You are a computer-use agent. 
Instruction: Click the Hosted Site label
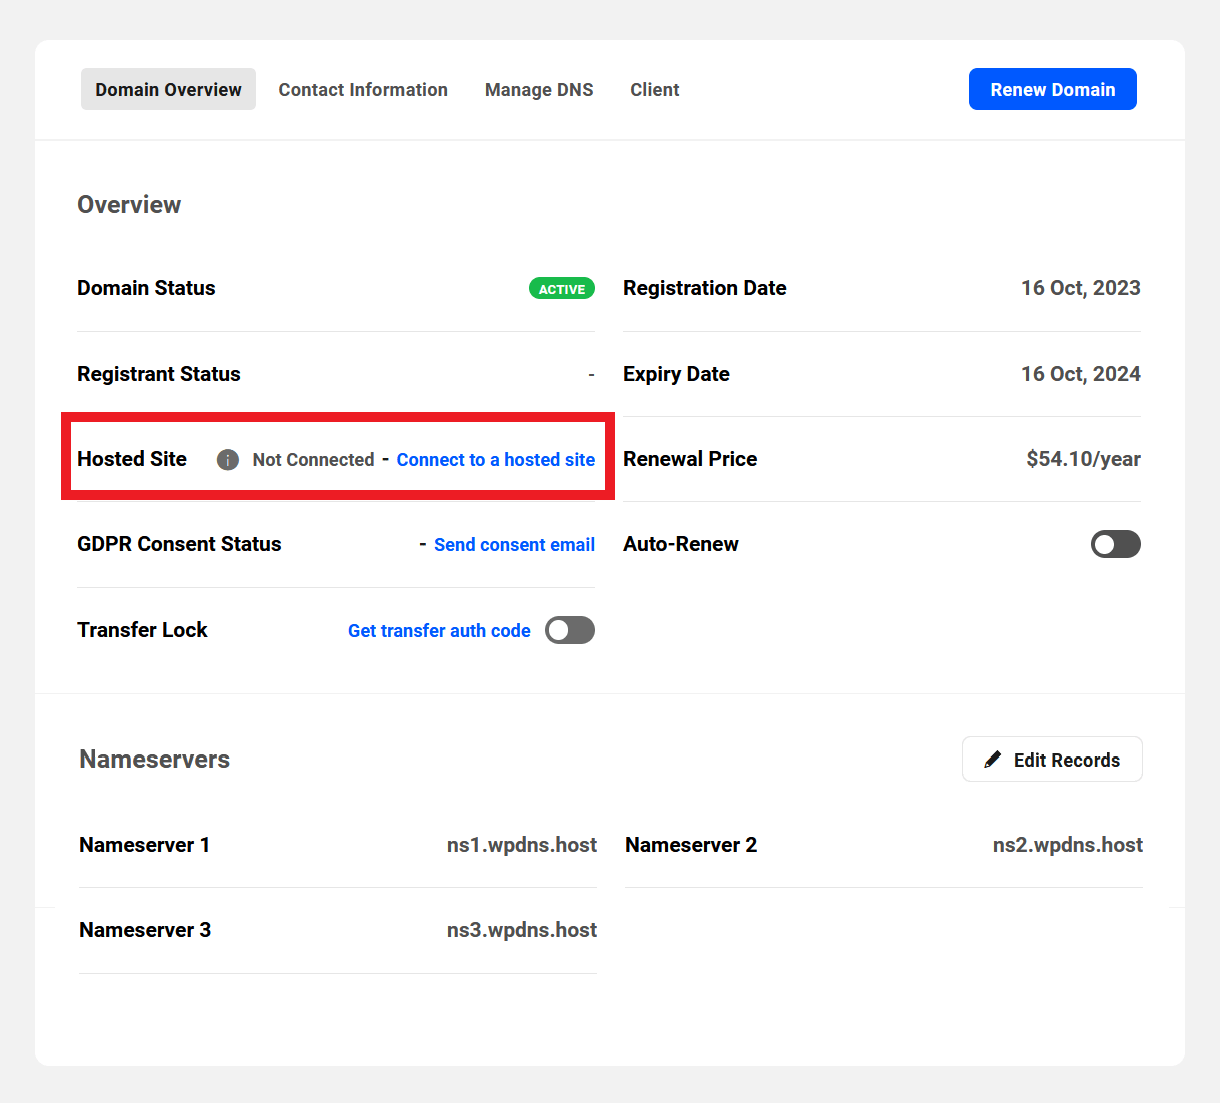click(132, 459)
